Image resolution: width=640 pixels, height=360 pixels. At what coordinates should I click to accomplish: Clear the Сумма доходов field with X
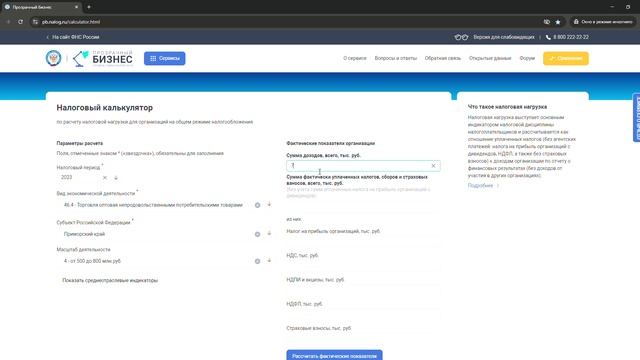coord(433,166)
